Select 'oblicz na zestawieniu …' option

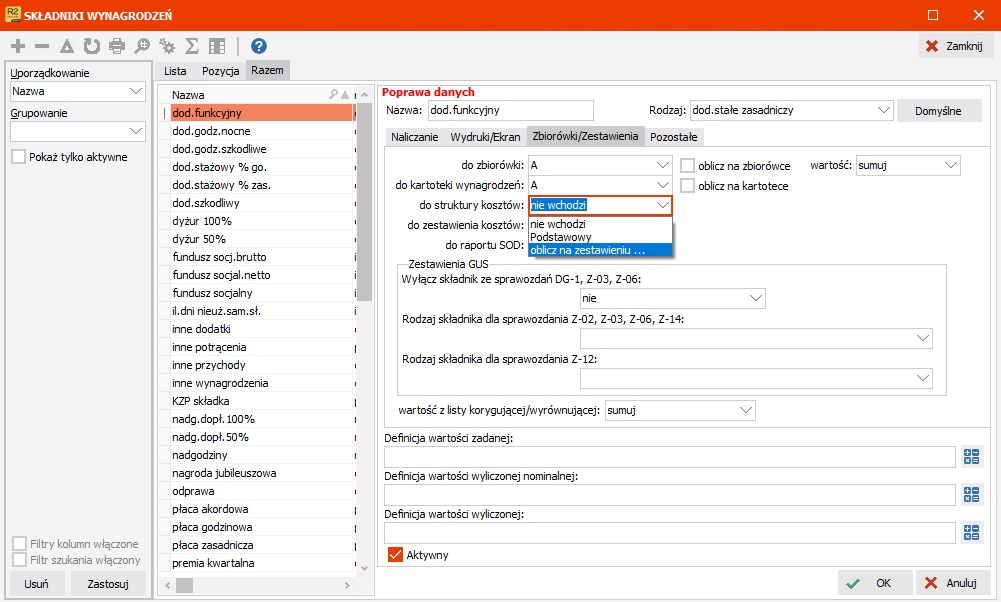tap(600, 250)
